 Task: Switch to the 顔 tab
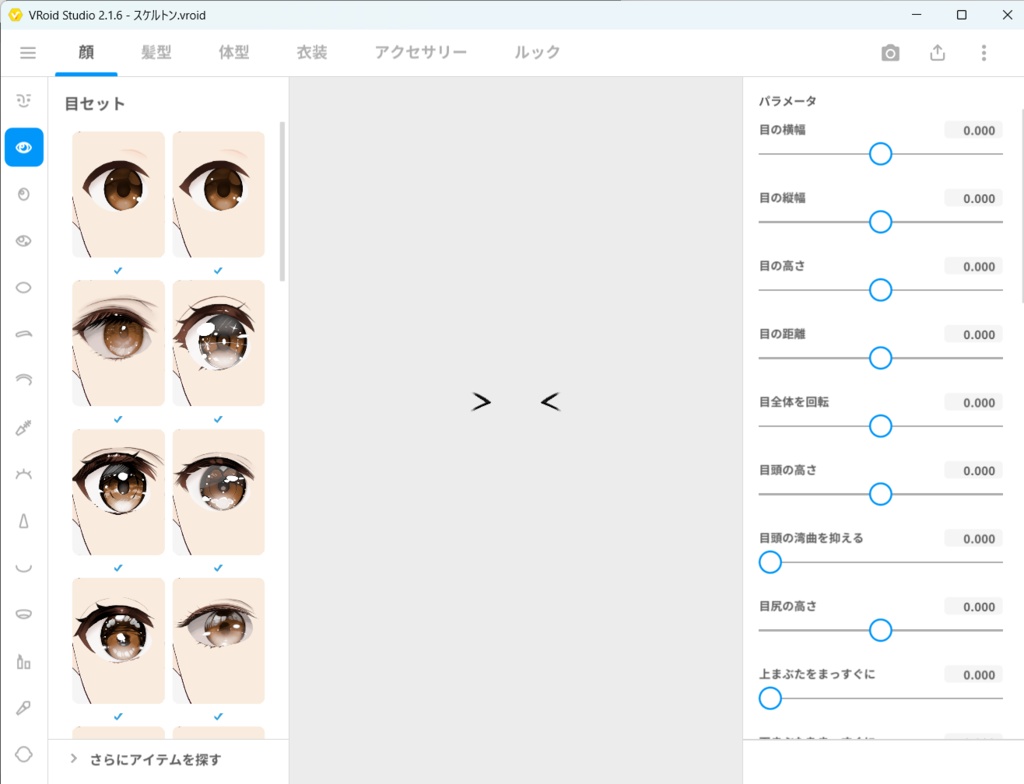click(x=86, y=52)
